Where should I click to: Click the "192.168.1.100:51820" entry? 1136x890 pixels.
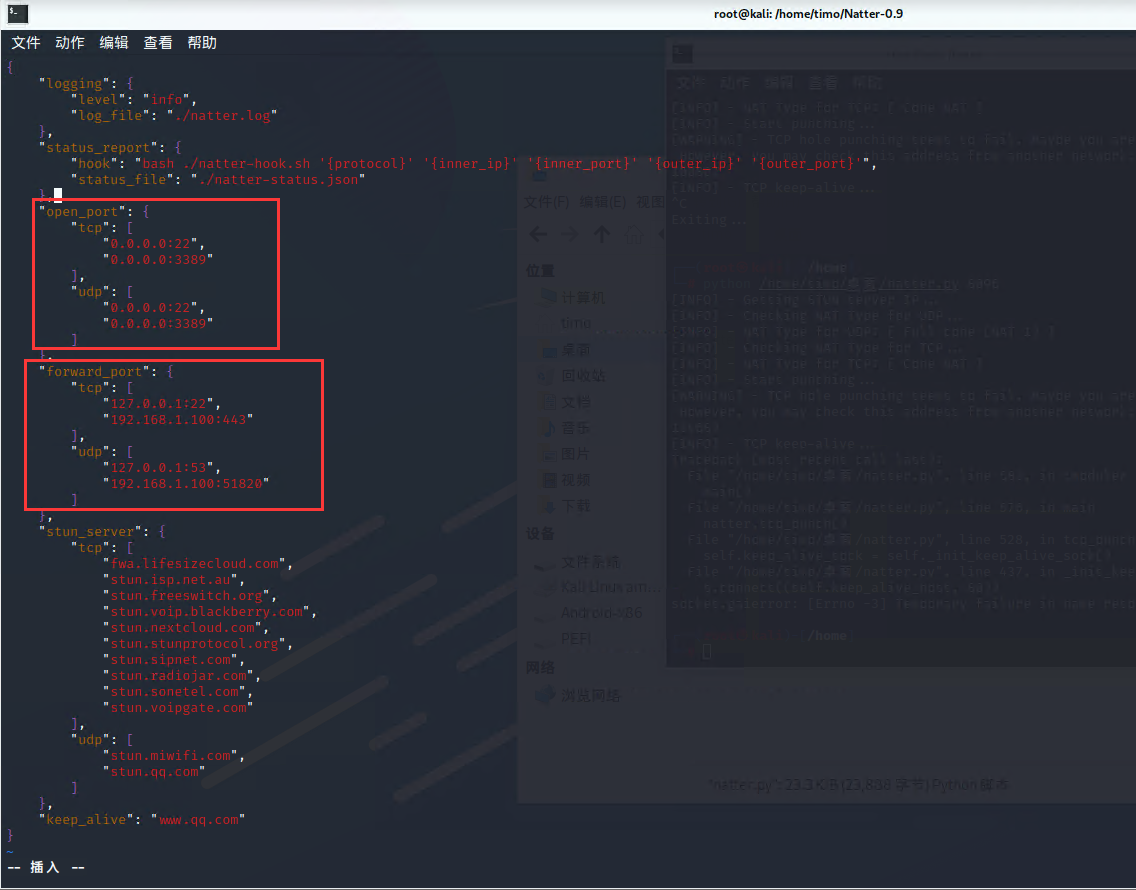pyautogui.click(x=186, y=483)
